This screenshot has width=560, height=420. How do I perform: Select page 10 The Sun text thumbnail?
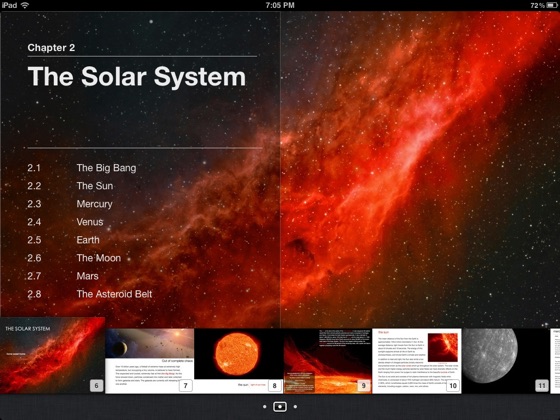417,361
